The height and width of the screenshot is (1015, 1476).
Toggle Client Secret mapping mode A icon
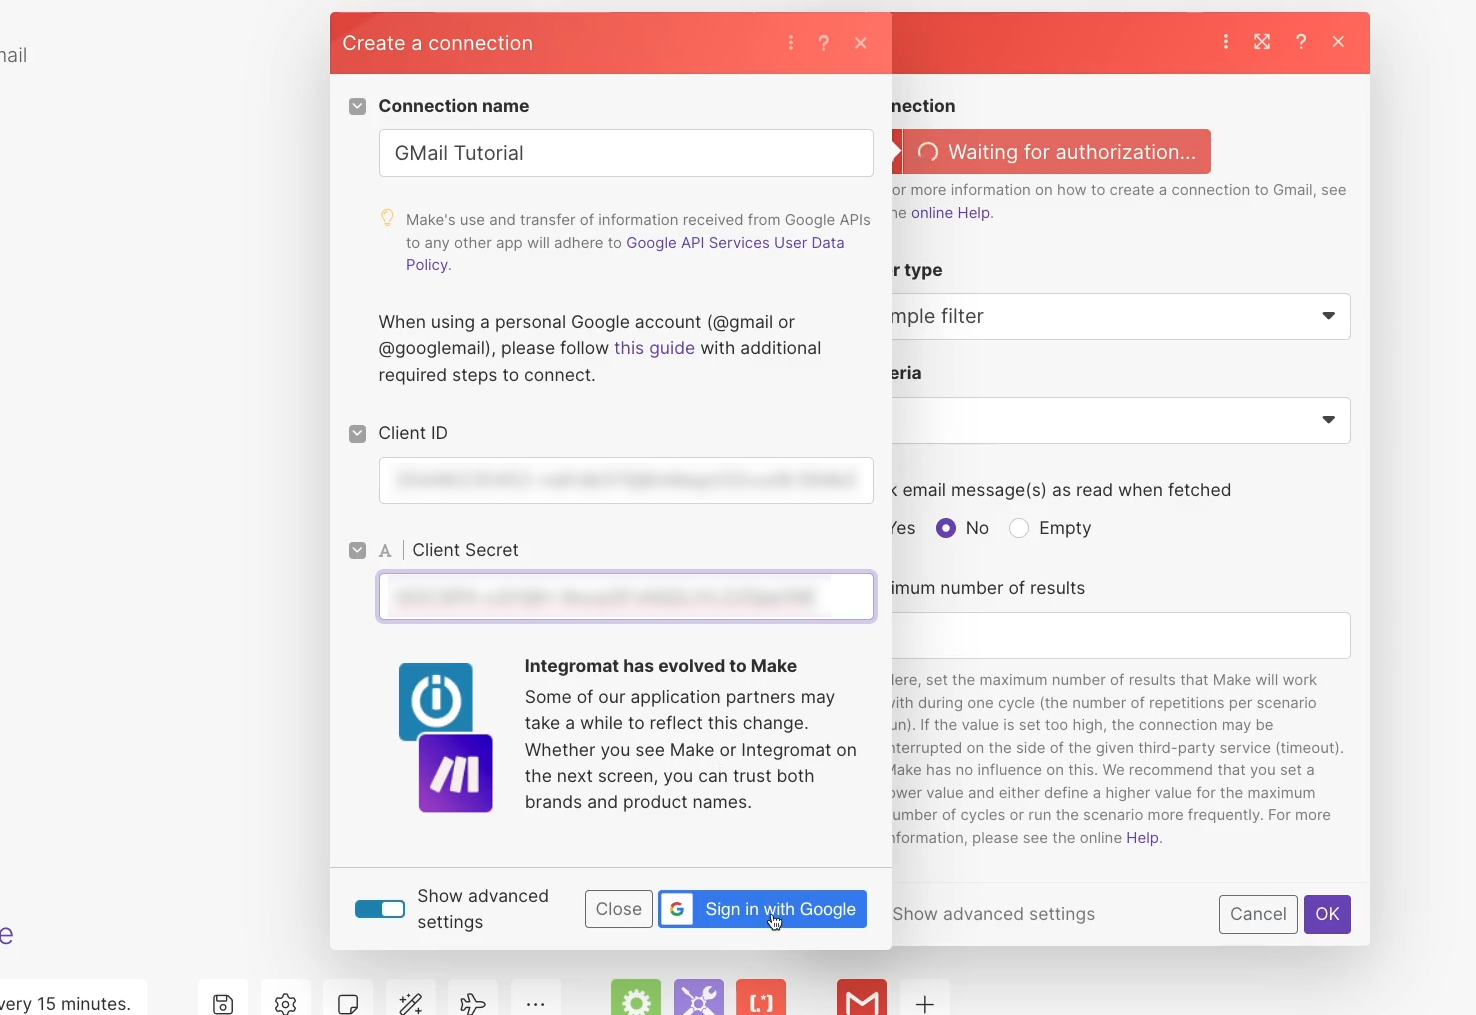point(385,551)
